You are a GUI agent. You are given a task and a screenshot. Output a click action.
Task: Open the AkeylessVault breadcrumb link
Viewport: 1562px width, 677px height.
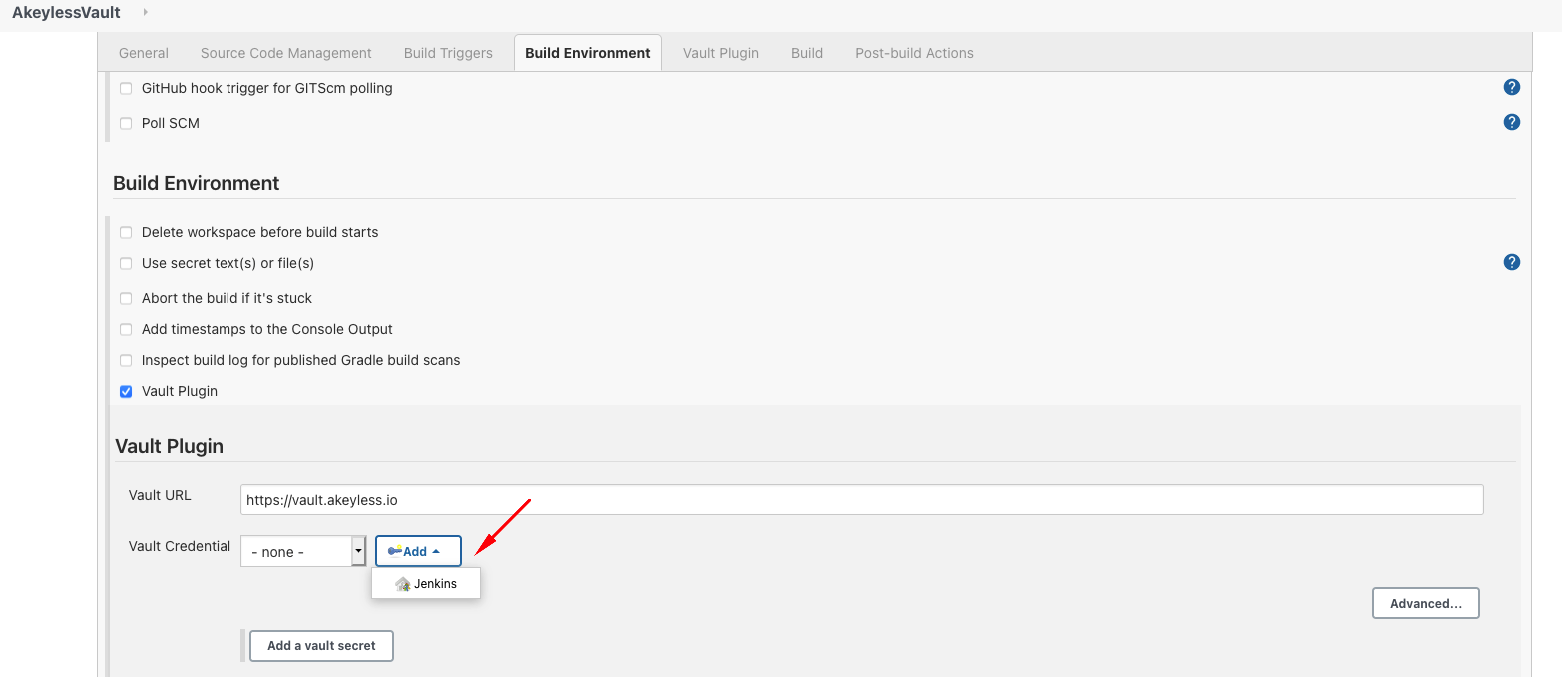coord(66,13)
